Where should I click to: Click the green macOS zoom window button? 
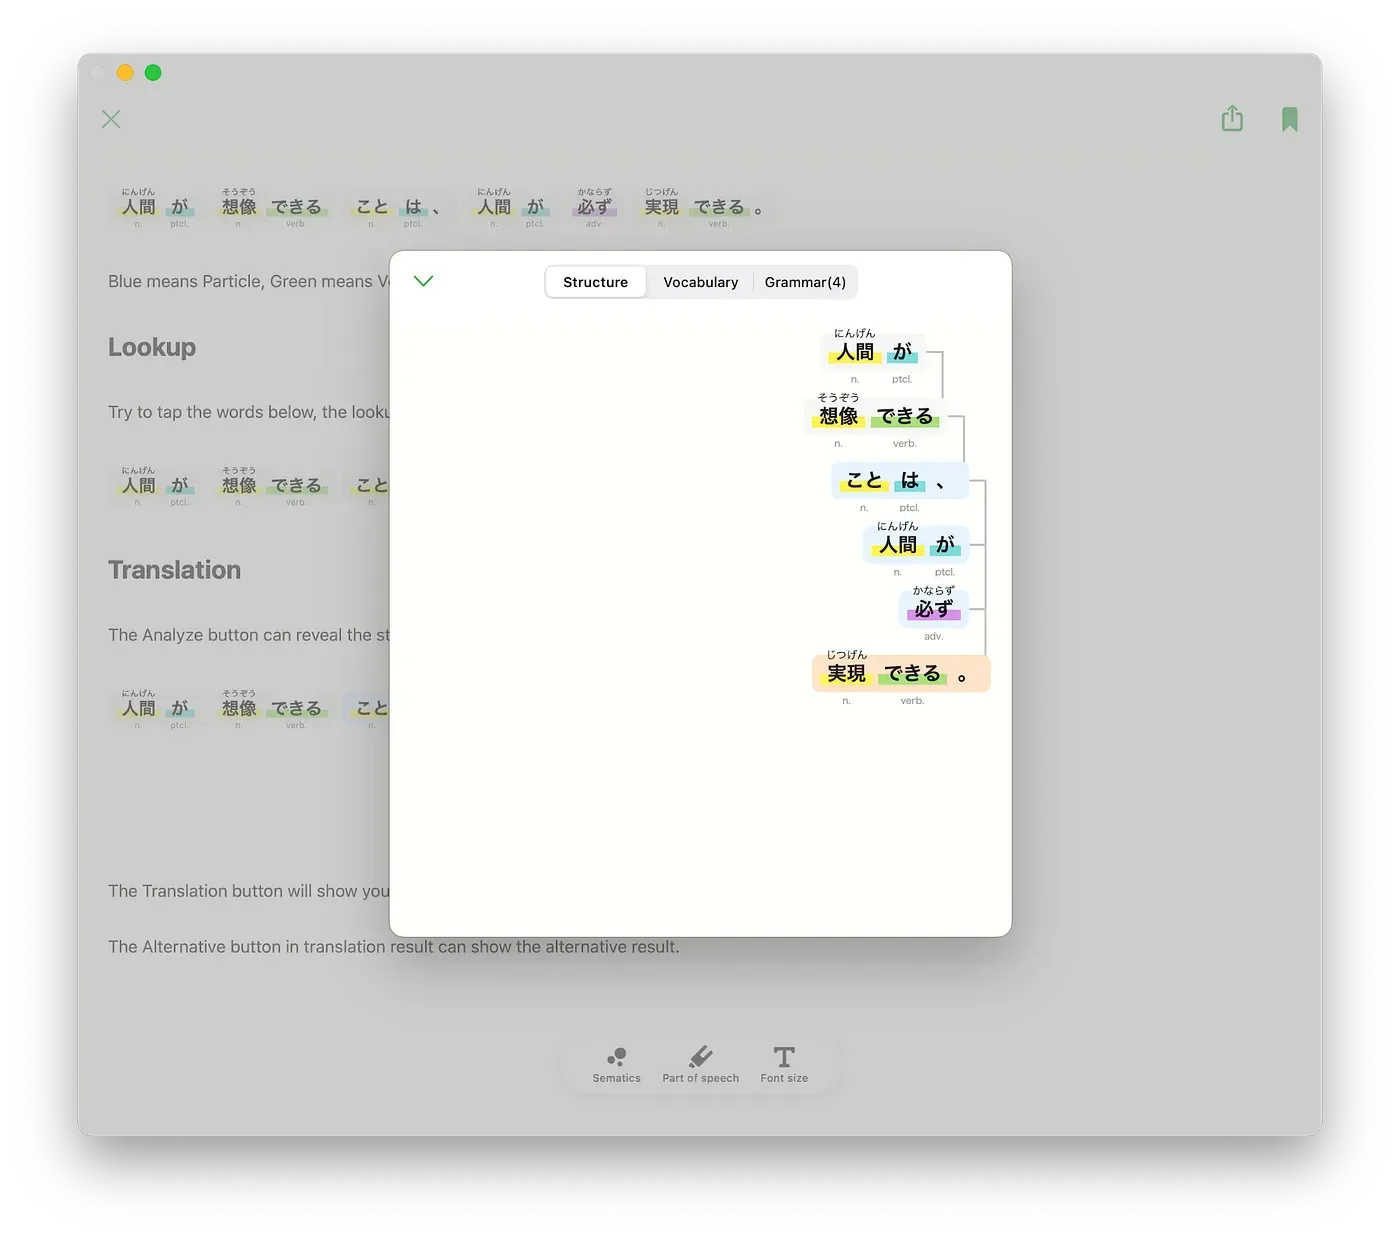pyautogui.click(x=153, y=72)
